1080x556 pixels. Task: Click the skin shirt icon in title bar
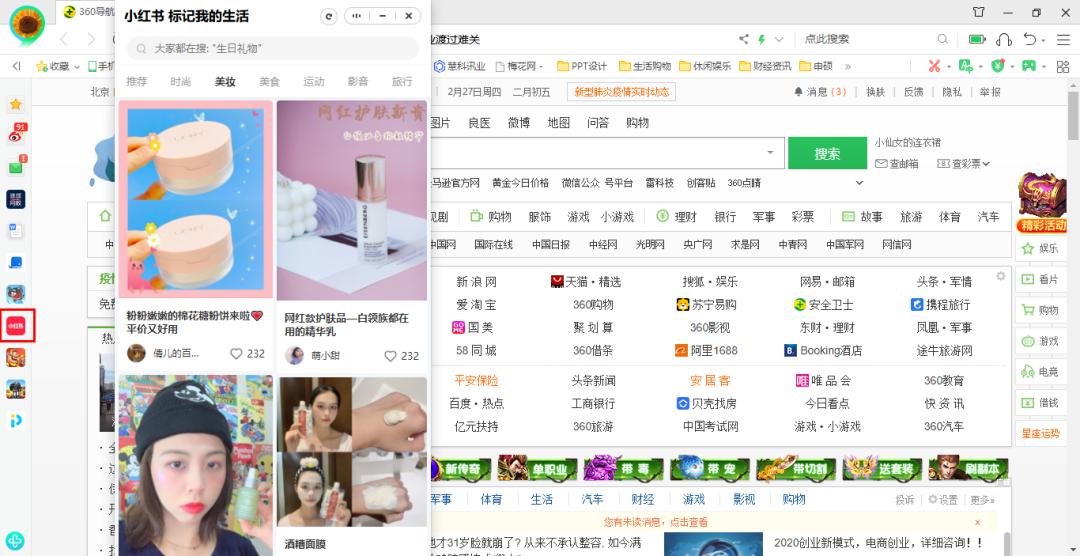click(979, 12)
